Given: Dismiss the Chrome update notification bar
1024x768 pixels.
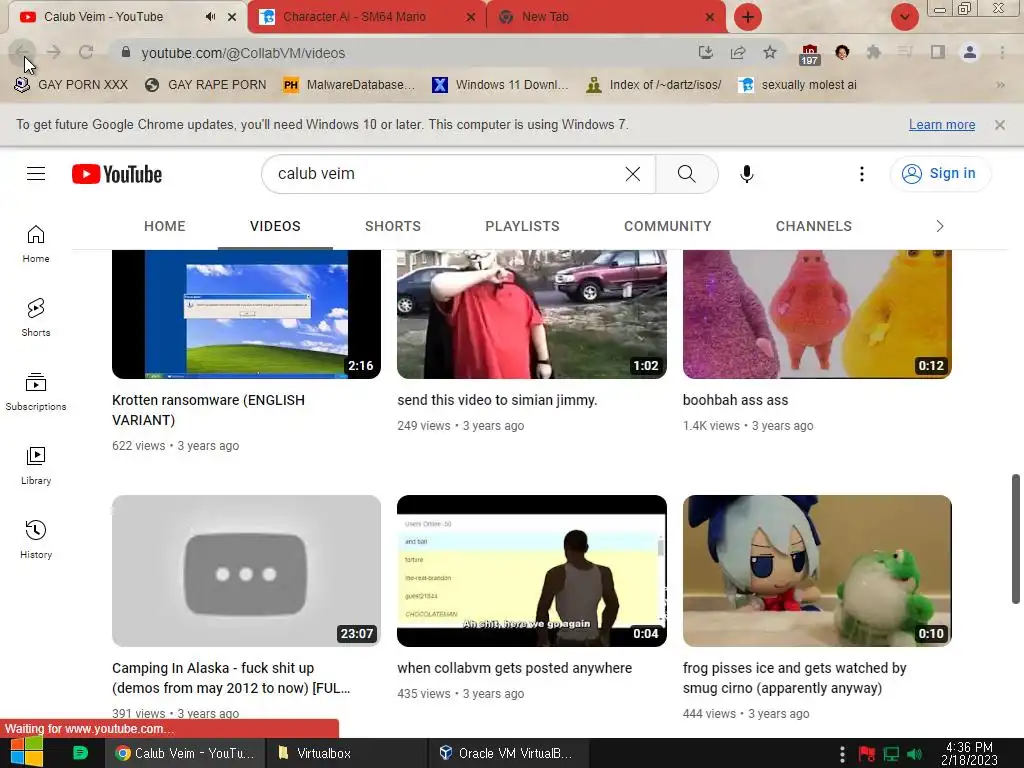Looking at the screenshot, I should (x=1000, y=125).
